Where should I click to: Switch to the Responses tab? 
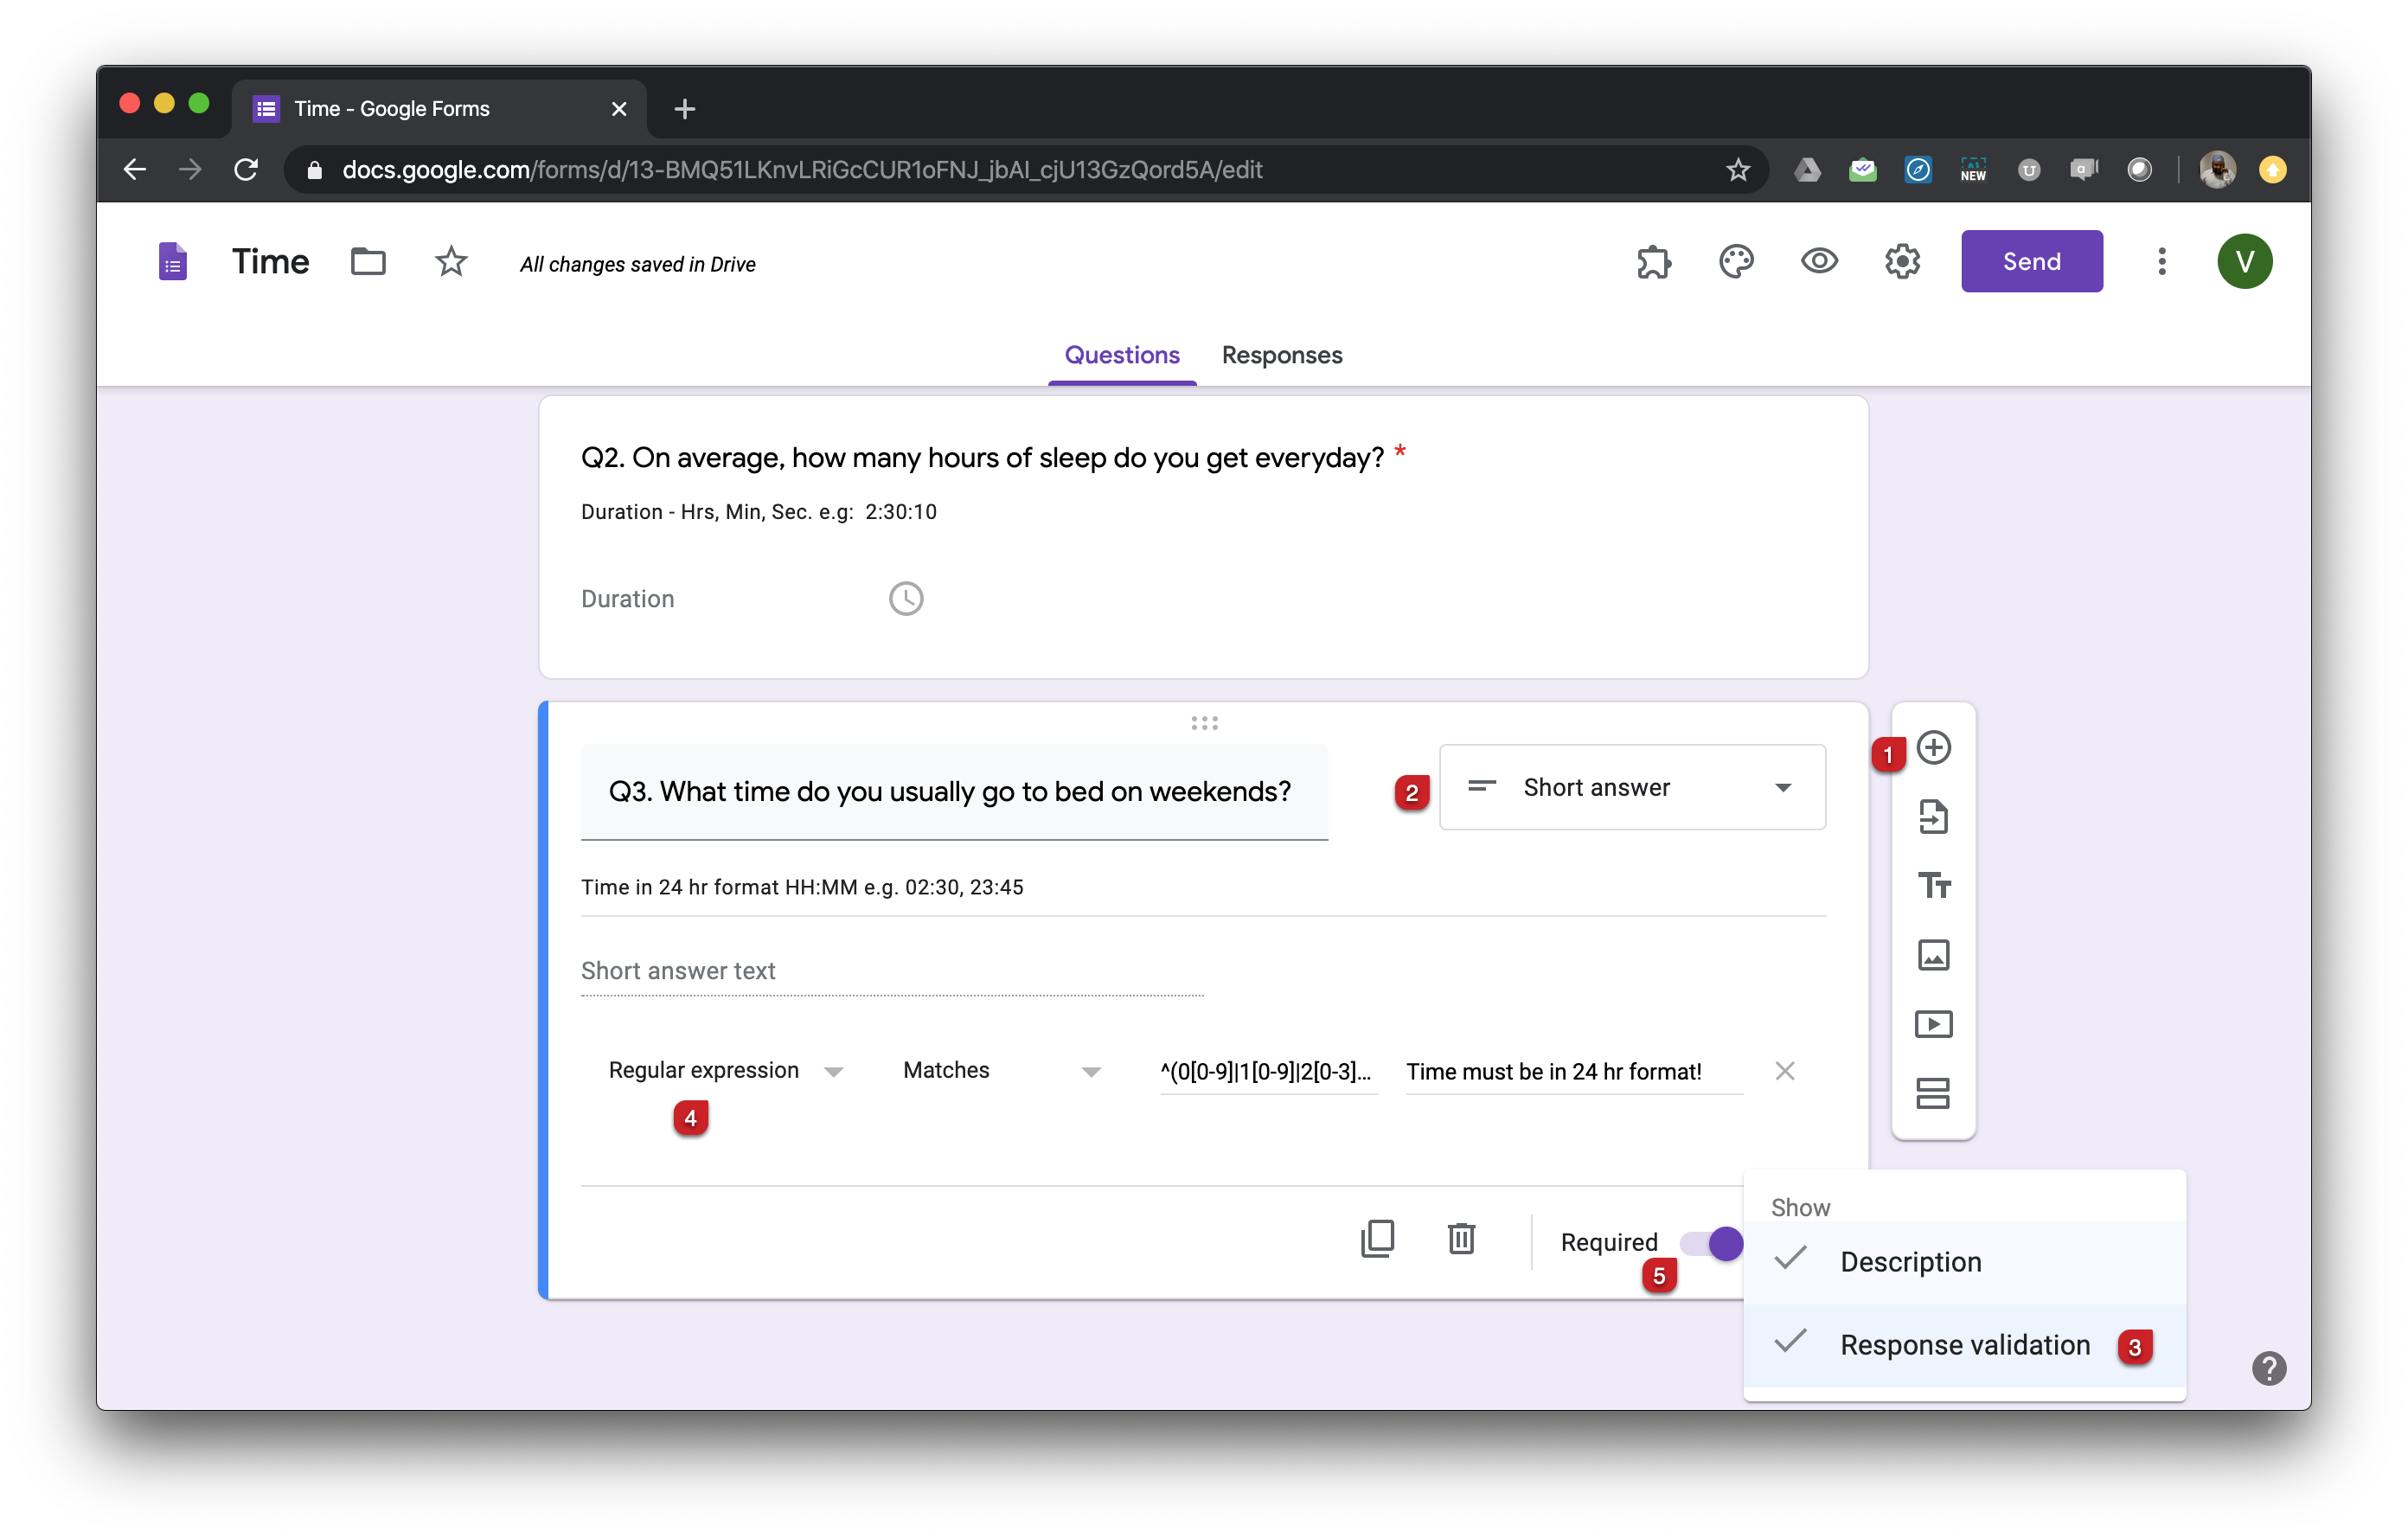point(1281,355)
